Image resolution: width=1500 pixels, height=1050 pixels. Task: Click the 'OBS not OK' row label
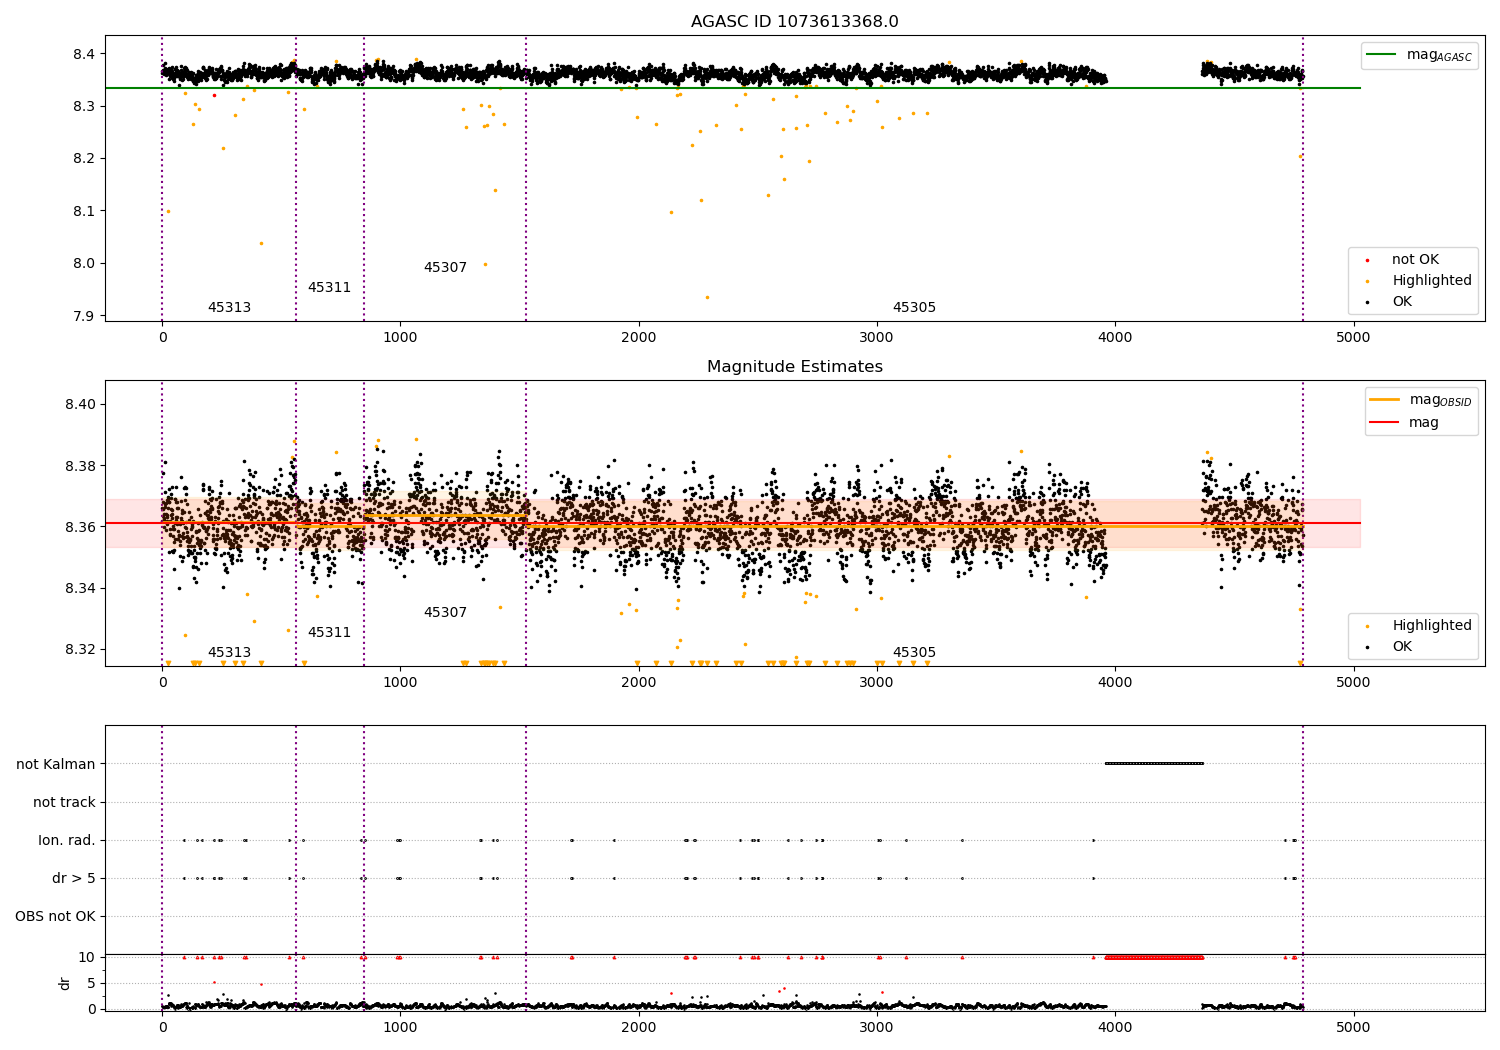pyautogui.click(x=55, y=916)
